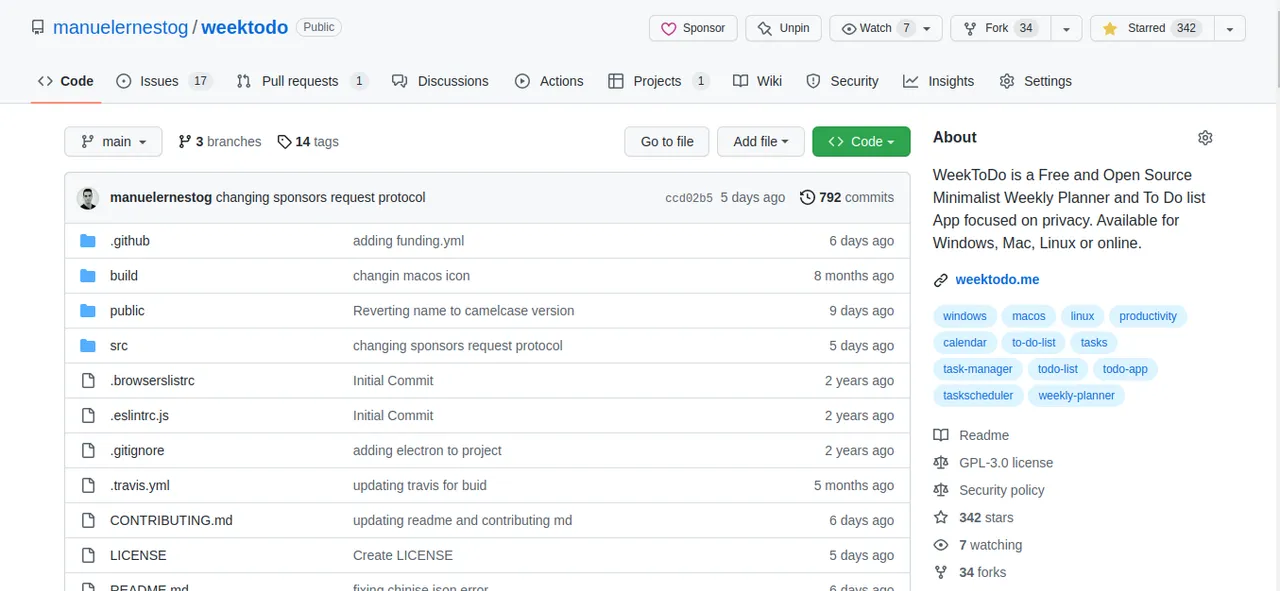
Task: Open the Fork options dropdown arrow
Action: pos(1067,28)
